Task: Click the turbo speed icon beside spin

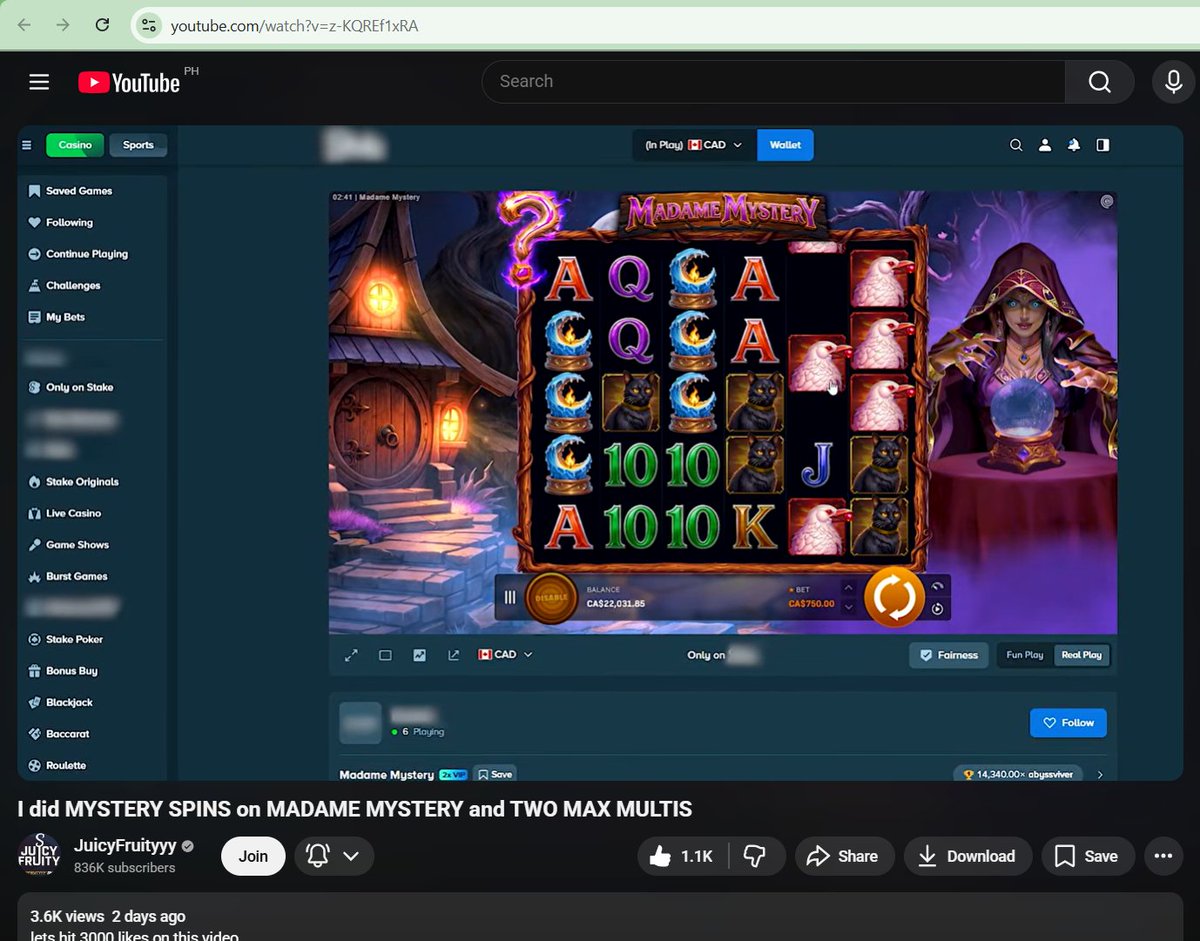Action: point(937,586)
